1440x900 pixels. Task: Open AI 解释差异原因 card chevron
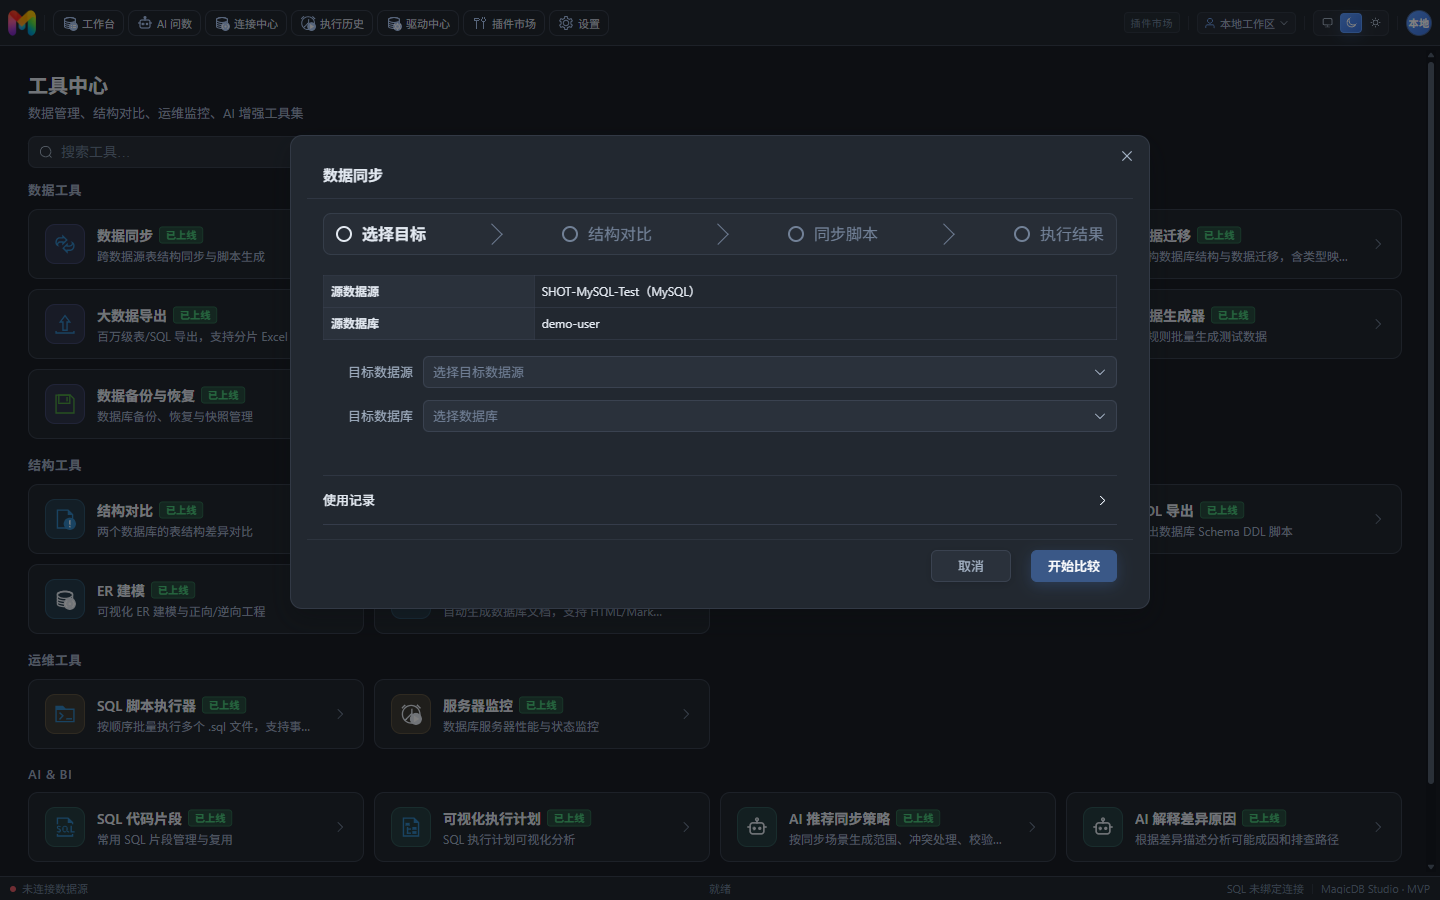[1378, 827]
